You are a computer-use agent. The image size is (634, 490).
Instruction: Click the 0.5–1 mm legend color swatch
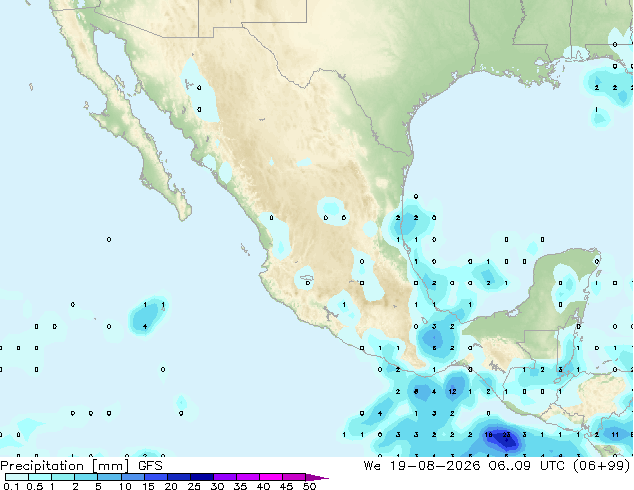[40, 477]
